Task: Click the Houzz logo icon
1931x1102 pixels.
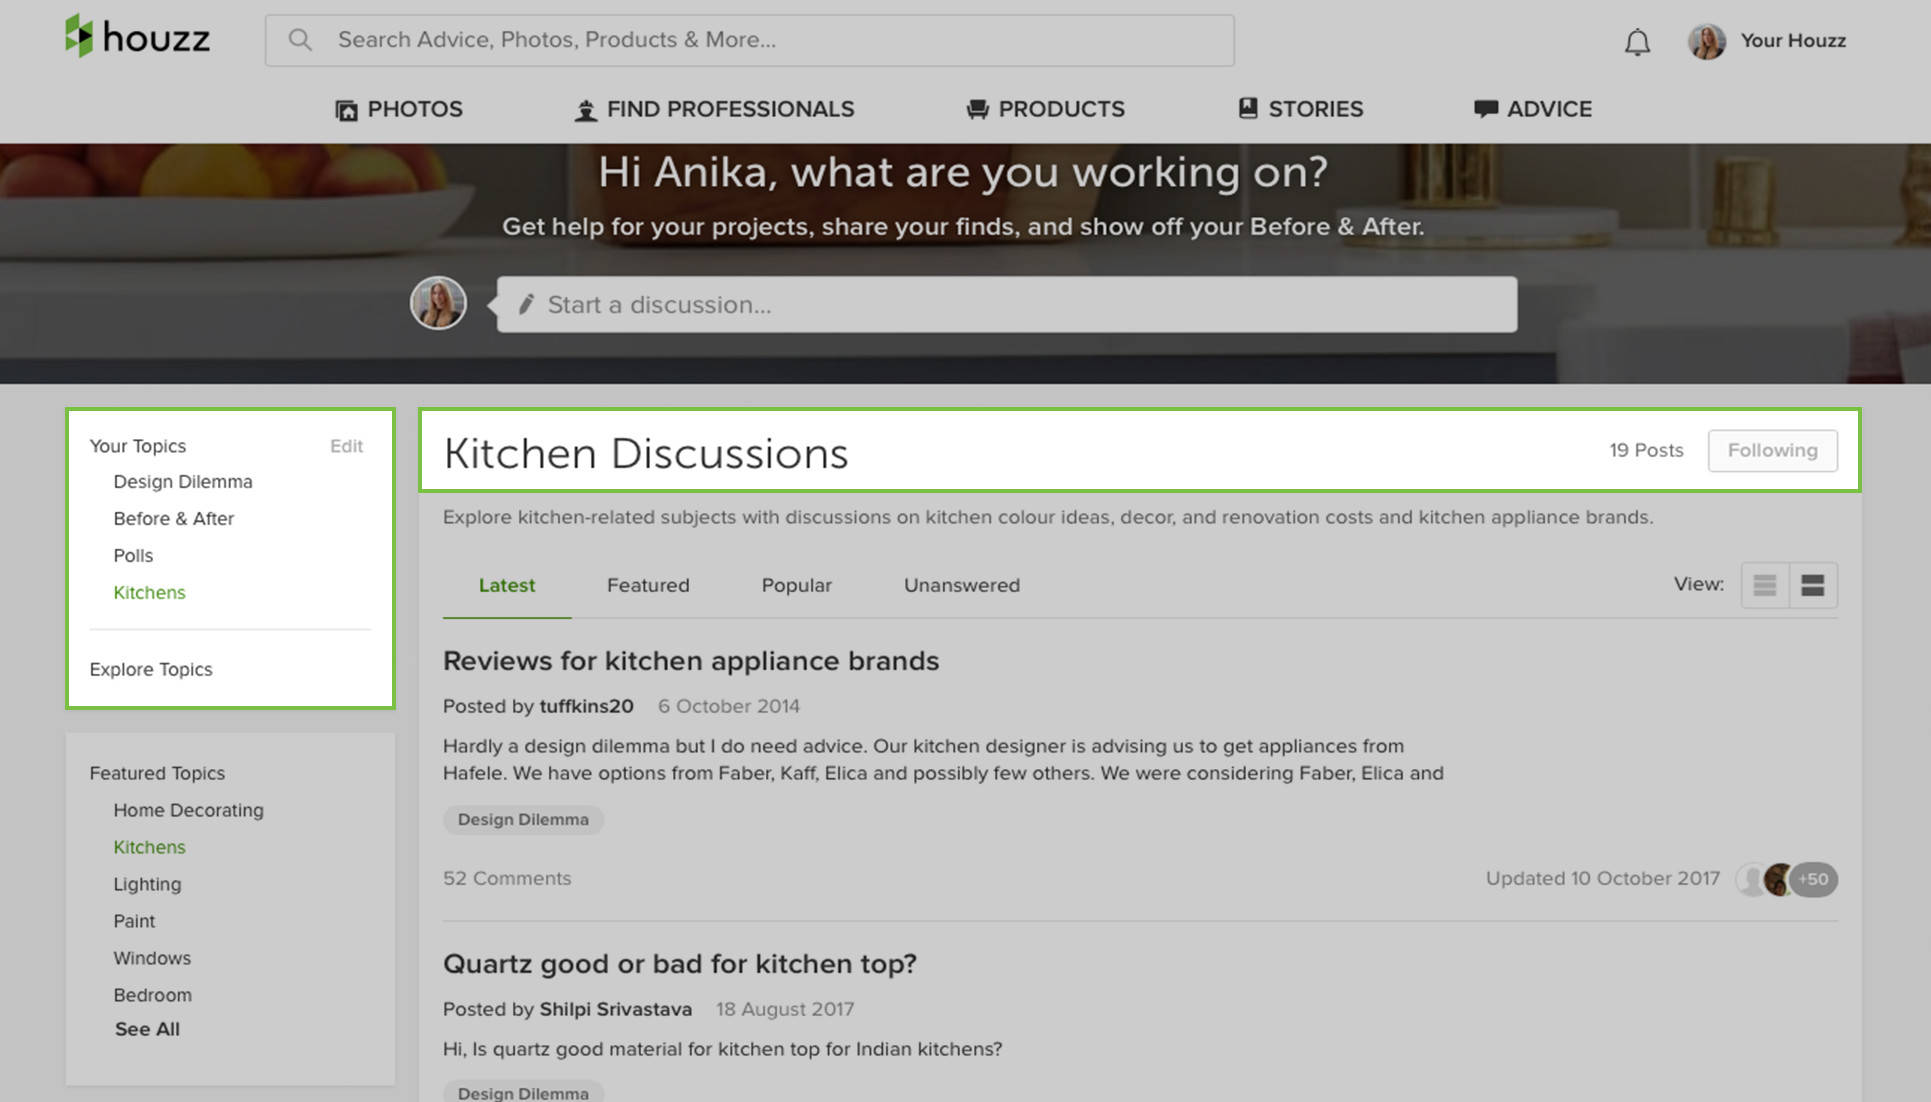Action: pyautogui.click(x=79, y=37)
